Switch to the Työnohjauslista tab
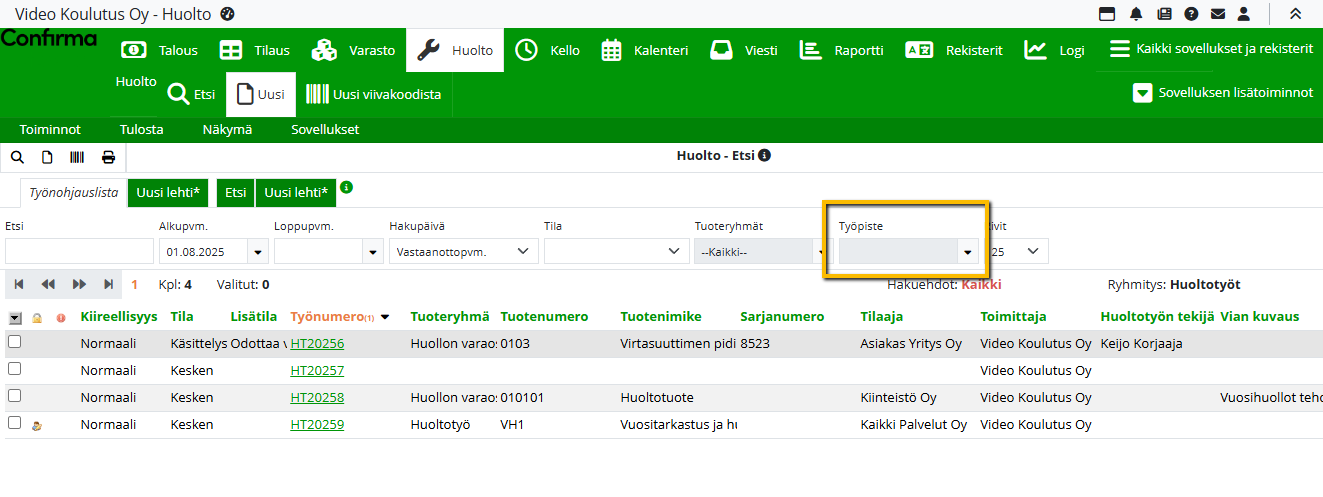The image size is (1323, 497). pos(74,193)
